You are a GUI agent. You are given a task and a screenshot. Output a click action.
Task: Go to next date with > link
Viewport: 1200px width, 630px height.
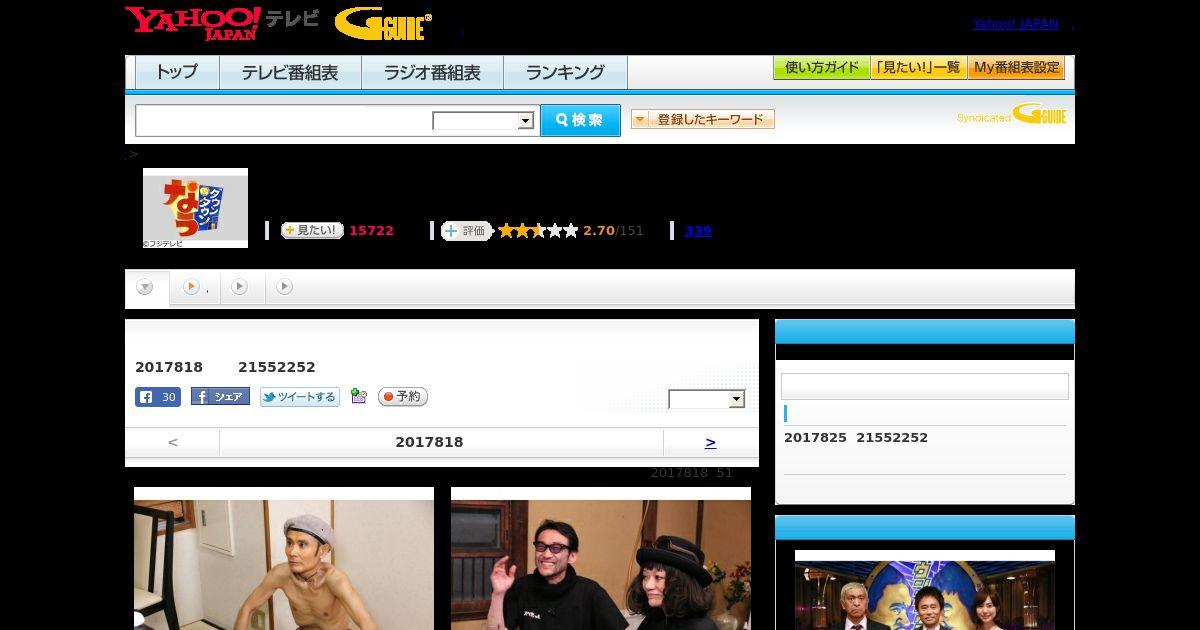tap(710, 442)
